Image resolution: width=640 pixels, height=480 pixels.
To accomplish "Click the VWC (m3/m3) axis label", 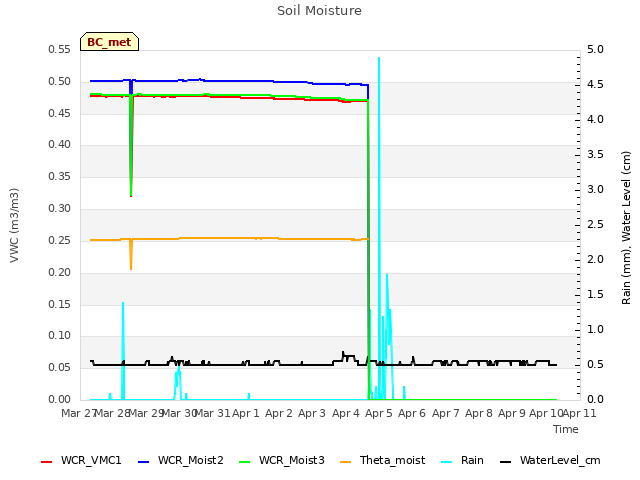I will pyautogui.click(x=14, y=225).
